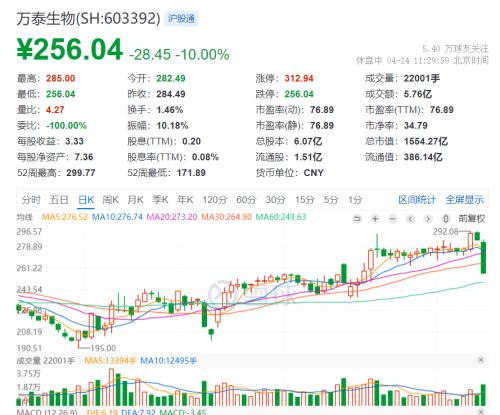Viewport: 500px width, 415px height.
Task: Click the 涨停 value 312.94
Action: [299, 79]
